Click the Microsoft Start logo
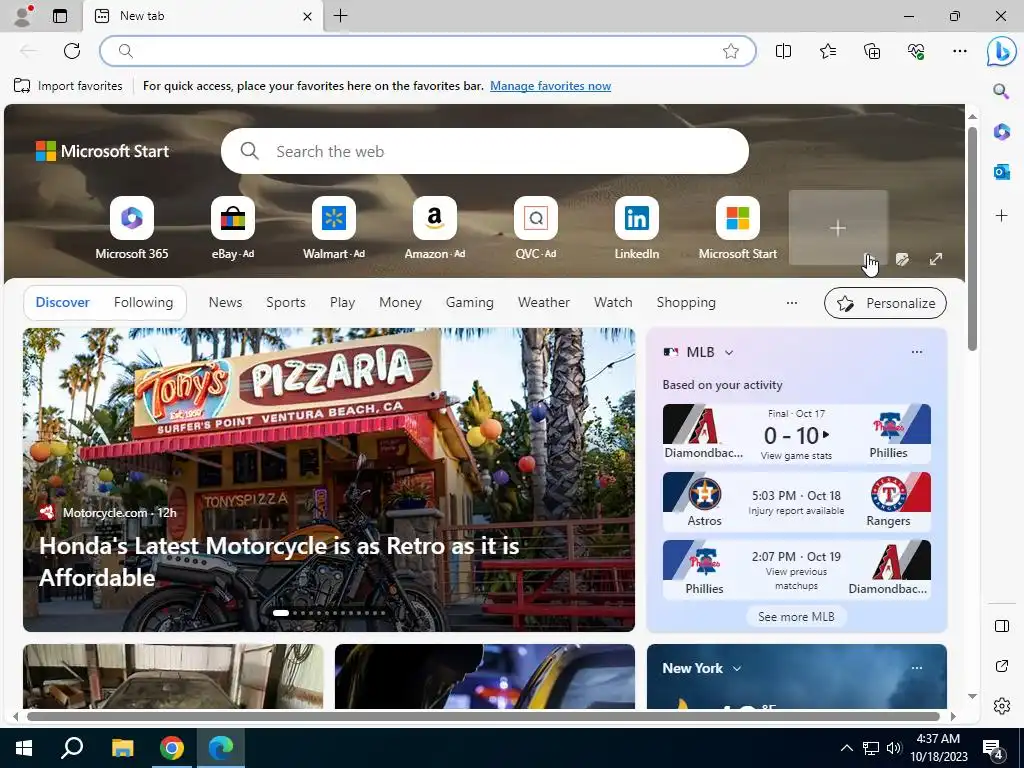This screenshot has width=1024, height=768. click(102, 151)
